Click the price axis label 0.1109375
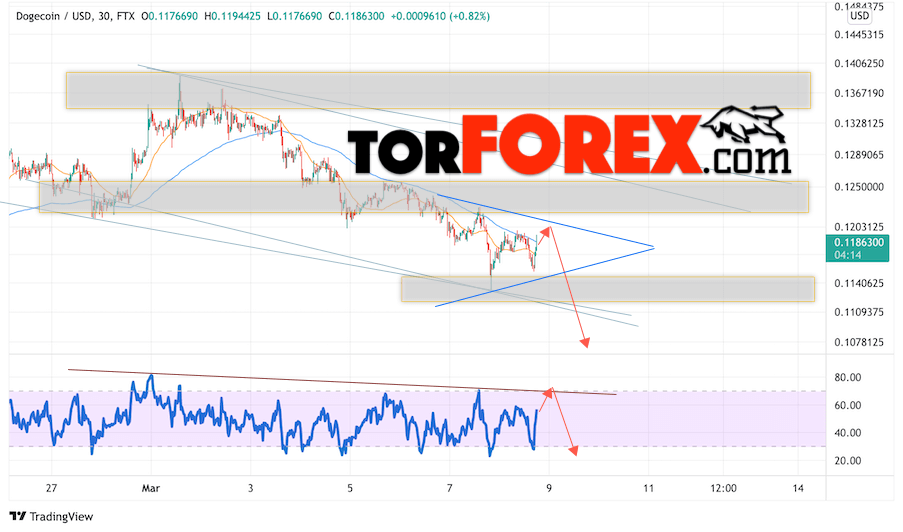This screenshot has width=903, height=532. coord(859,312)
